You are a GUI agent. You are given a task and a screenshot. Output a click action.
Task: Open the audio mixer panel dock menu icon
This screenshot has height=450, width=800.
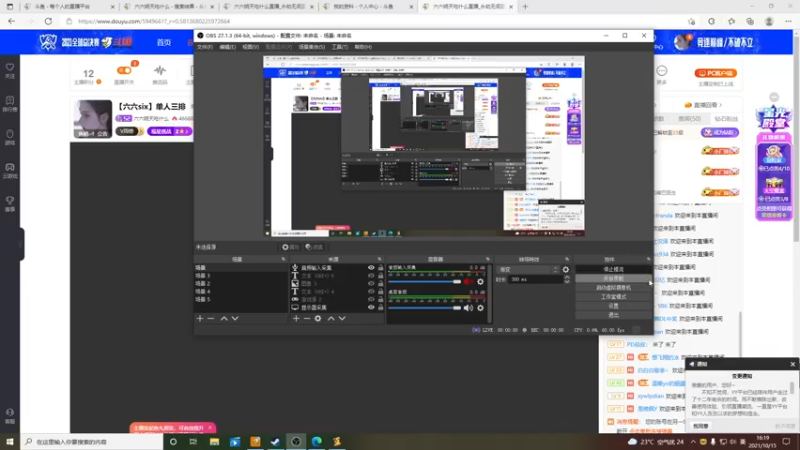pyautogui.click(x=488, y=259)
